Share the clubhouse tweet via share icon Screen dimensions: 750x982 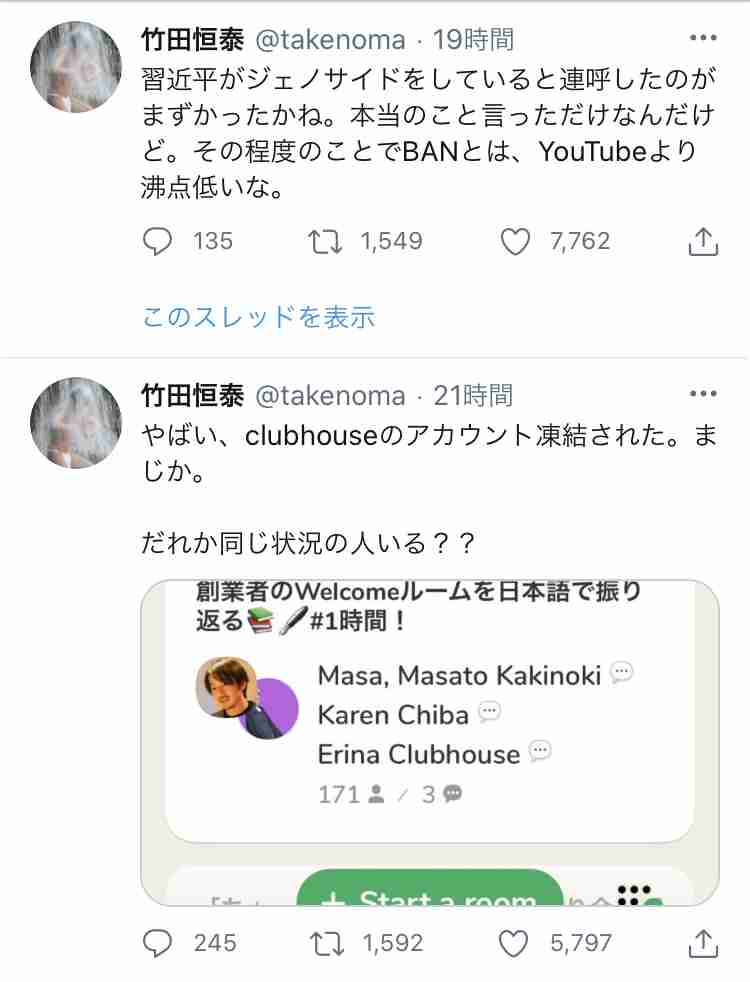[x=702, y=942]
